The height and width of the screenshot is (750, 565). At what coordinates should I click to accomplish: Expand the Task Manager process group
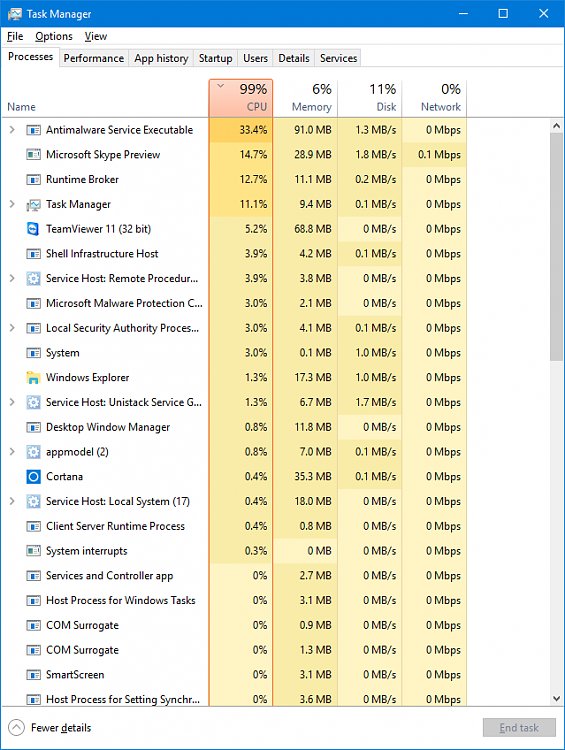coord(12,204)
